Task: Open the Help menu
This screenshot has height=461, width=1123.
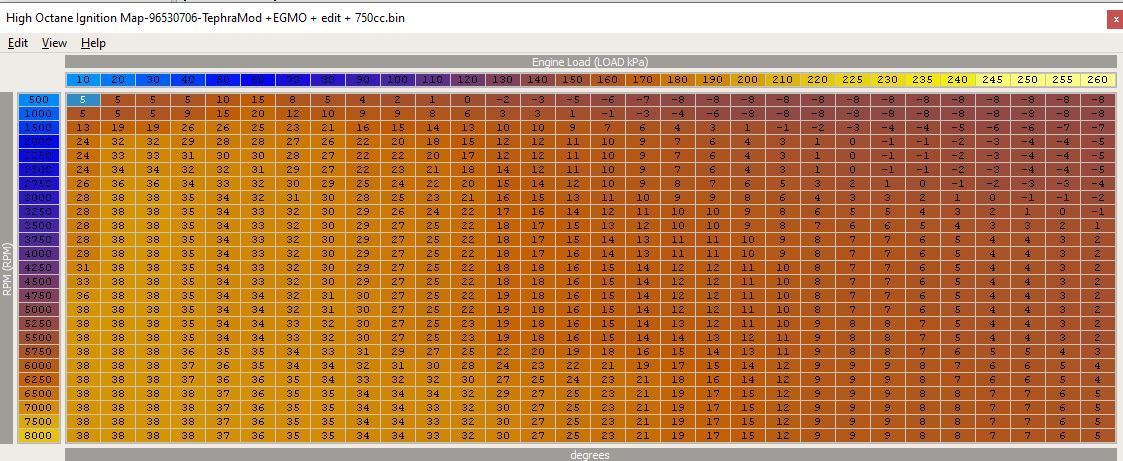Action: pyautogui.click(x=93, y=43)
